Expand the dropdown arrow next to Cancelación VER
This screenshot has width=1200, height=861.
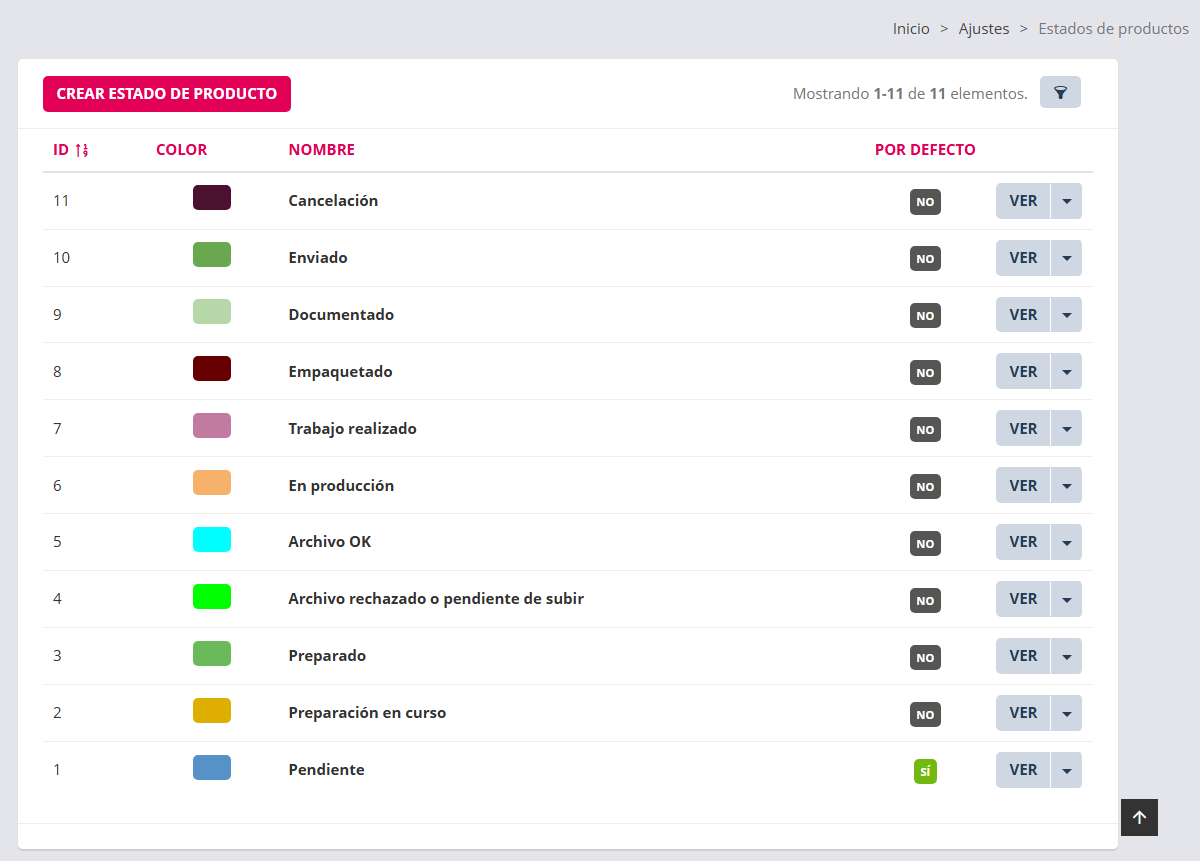[x=1066, y=201]
